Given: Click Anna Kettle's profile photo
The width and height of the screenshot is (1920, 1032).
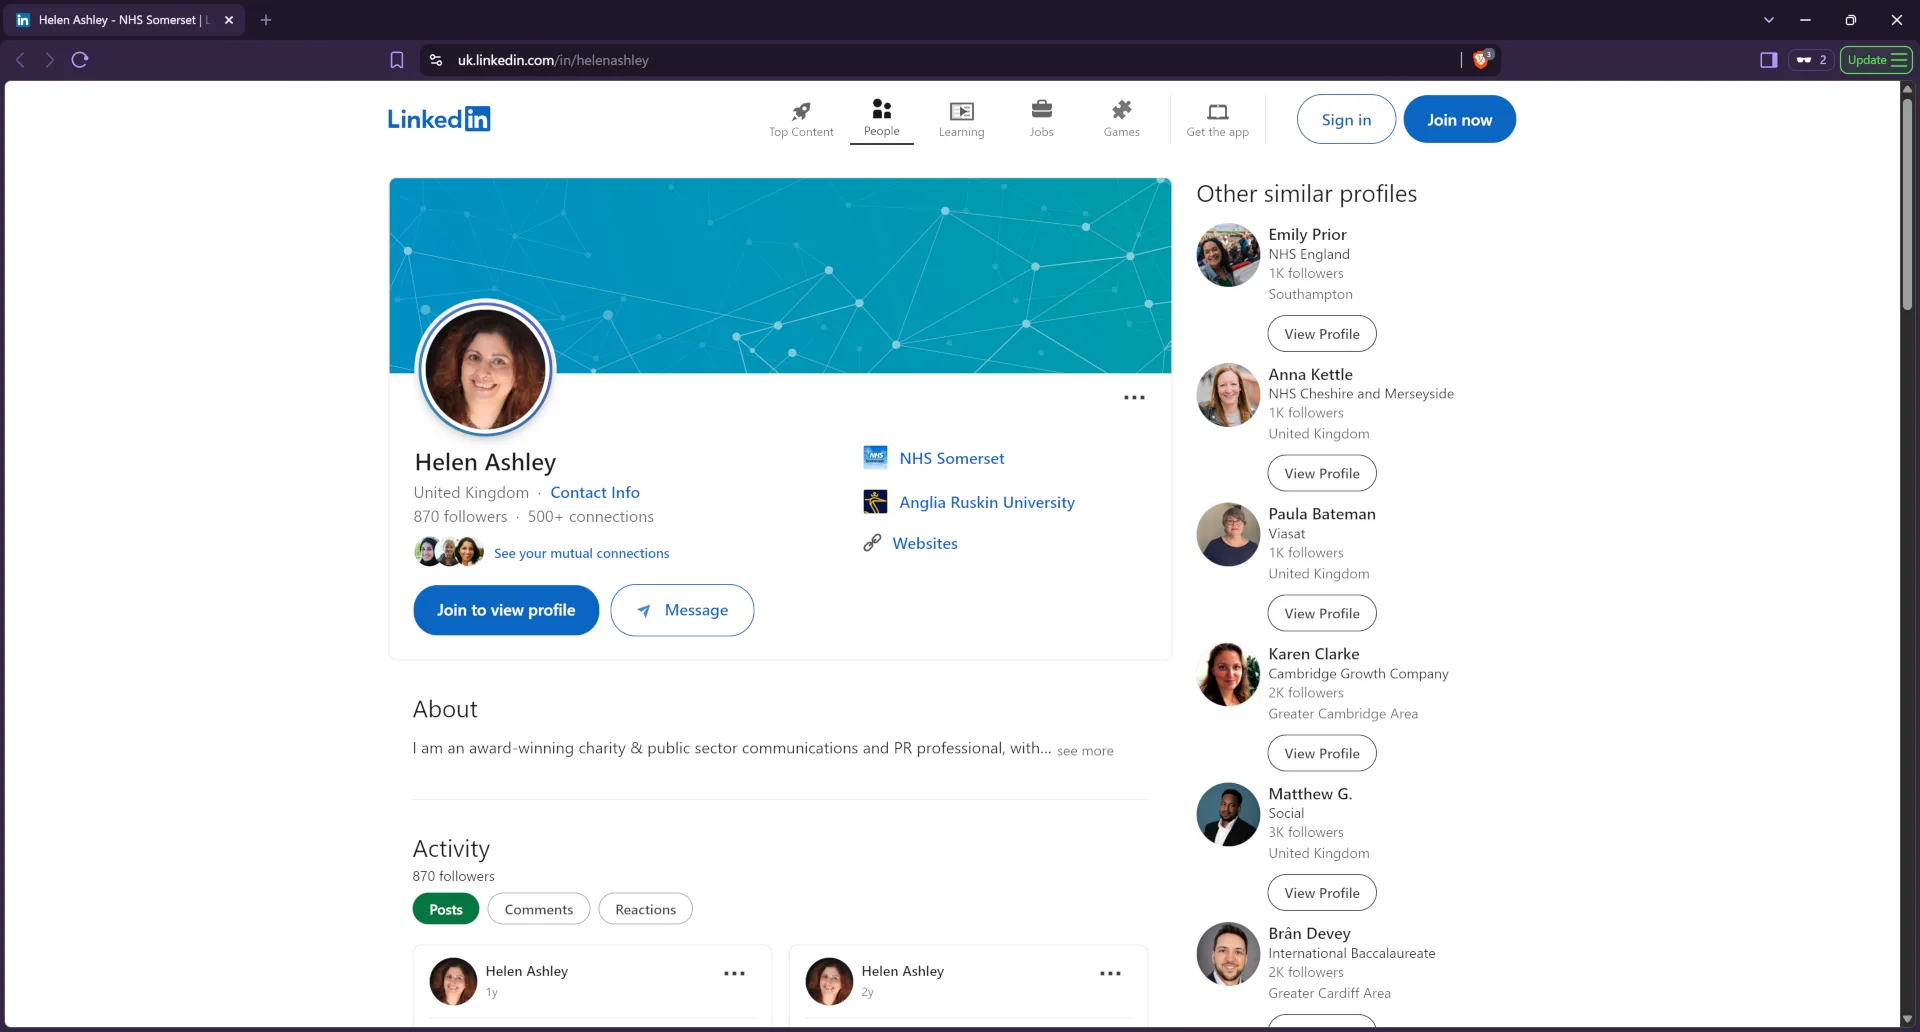Looking at the screenshot, I should point(1228,395).
